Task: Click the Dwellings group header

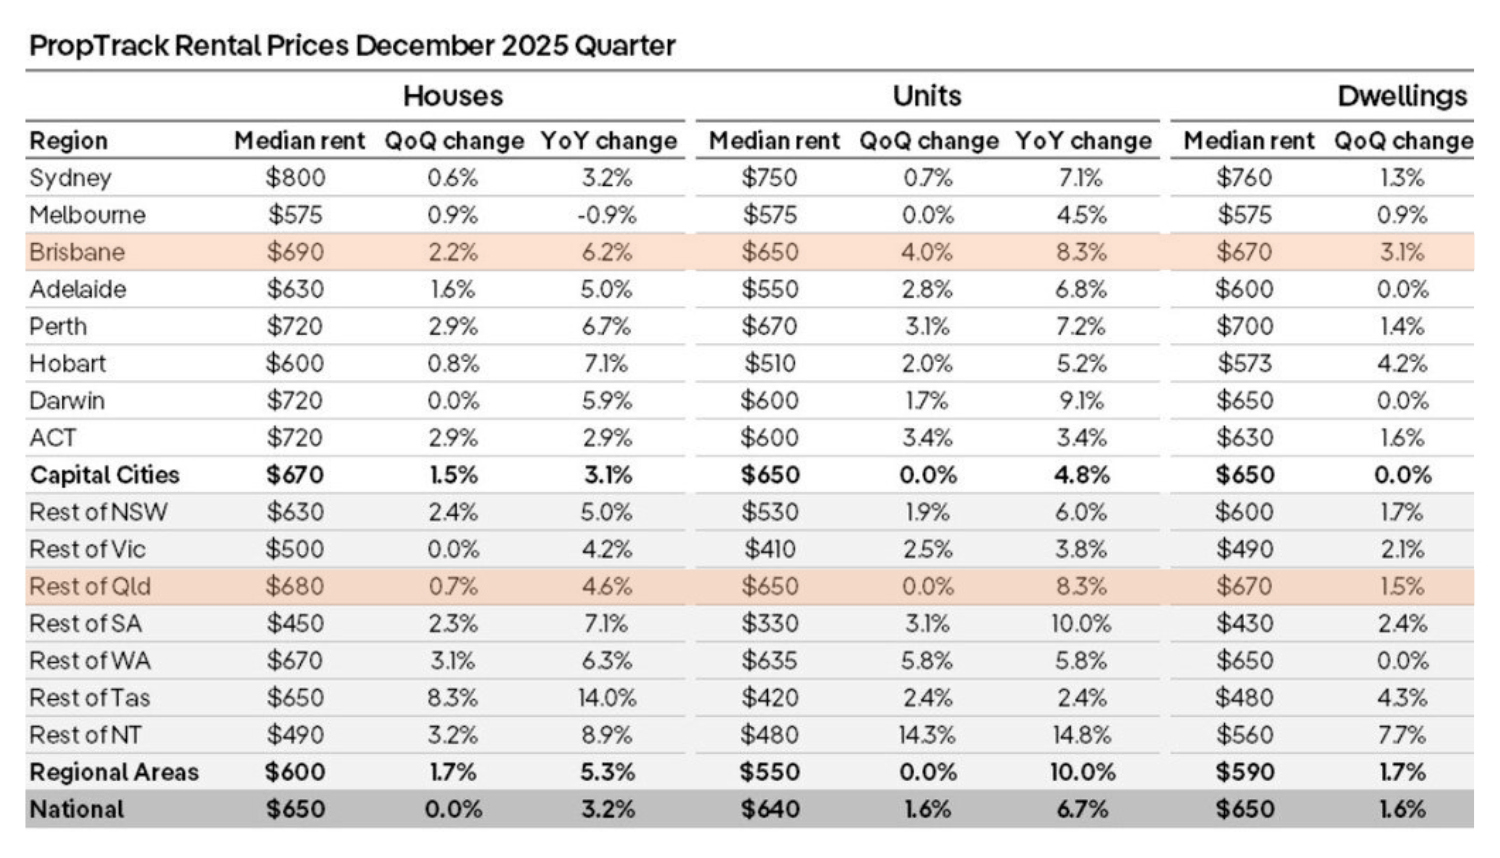Action: pos(1402,96)
